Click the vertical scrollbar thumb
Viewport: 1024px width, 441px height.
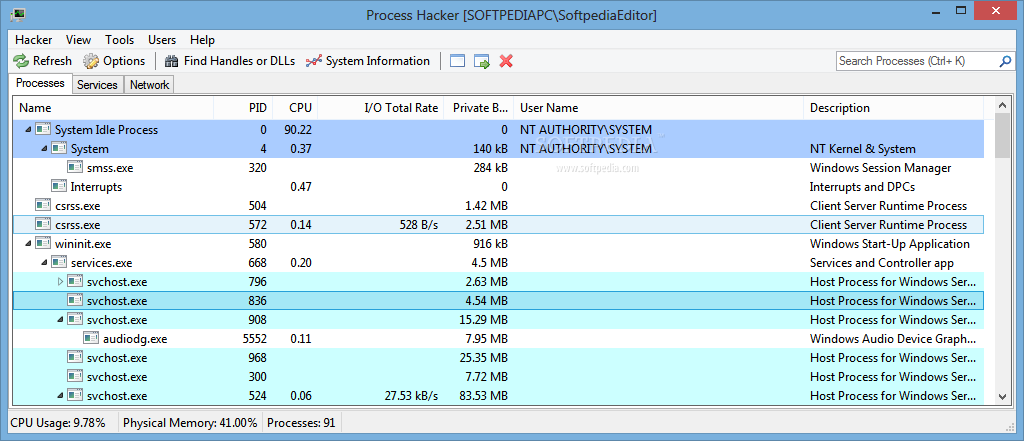pos(1002,135)
